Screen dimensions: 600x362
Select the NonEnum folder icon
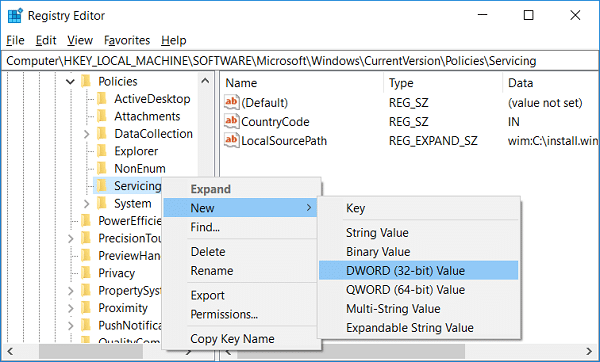pos(102,168)
